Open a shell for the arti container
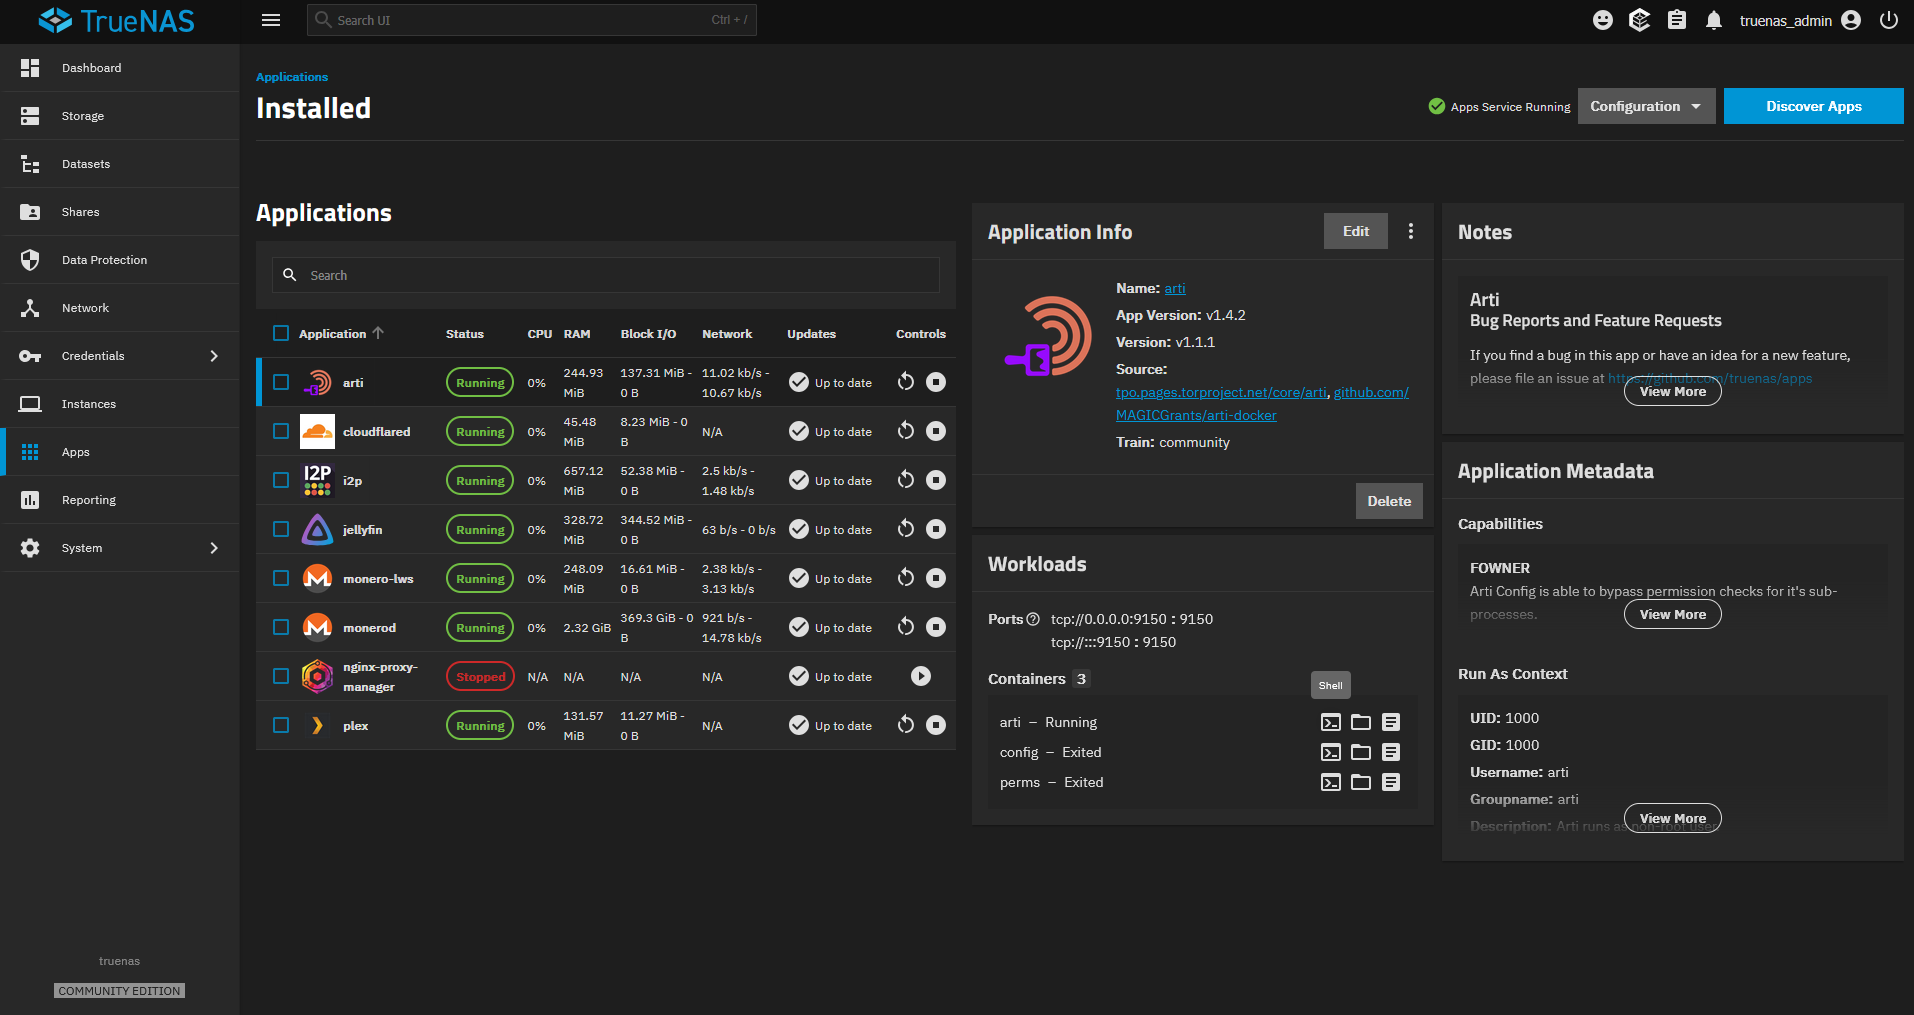The width and height of the screenshot is (1914, 1015). [1330, 721]
